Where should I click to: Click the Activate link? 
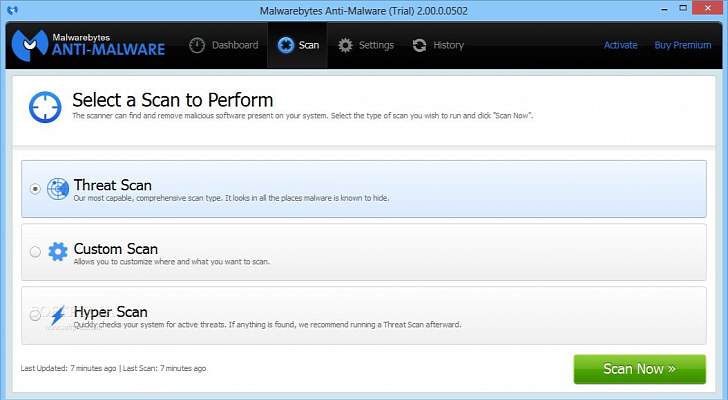point(620,45)
